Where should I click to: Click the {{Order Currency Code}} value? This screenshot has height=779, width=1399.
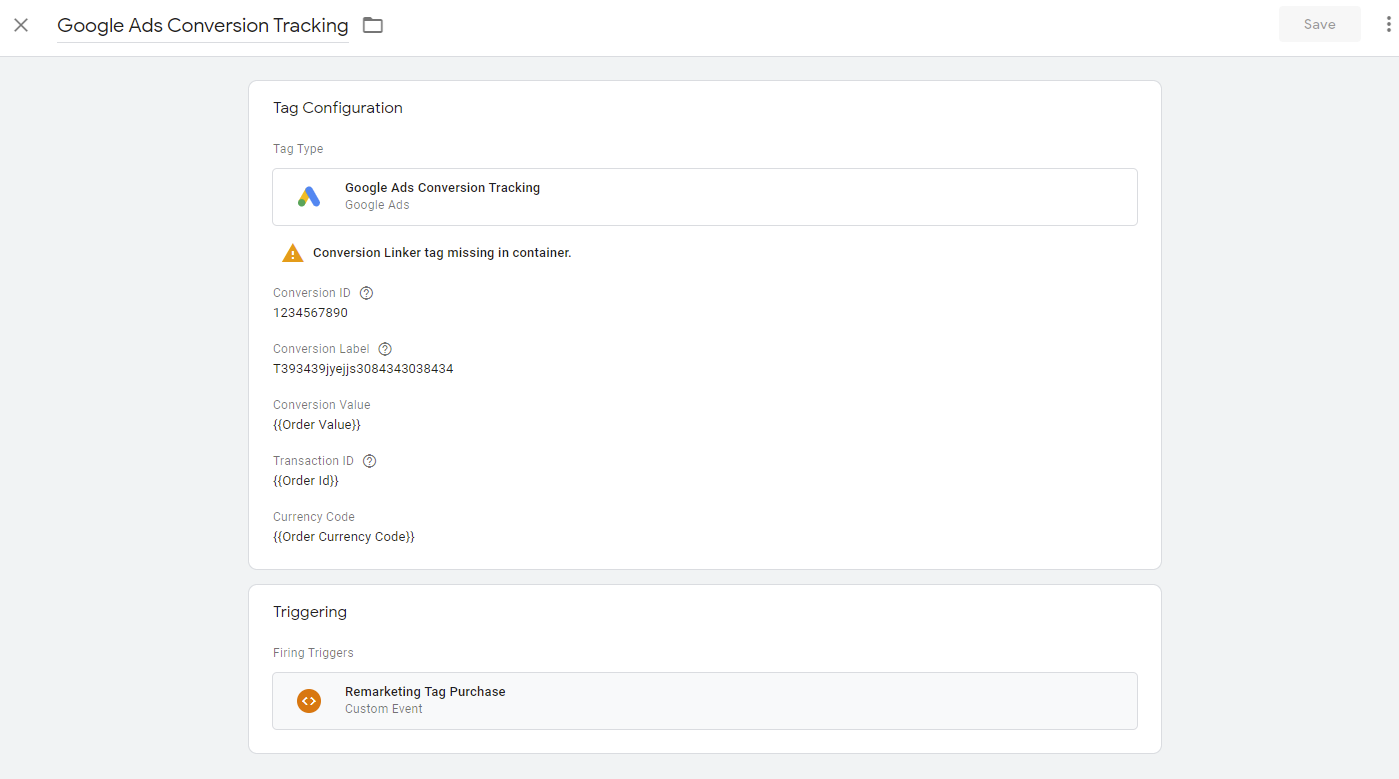343,537
